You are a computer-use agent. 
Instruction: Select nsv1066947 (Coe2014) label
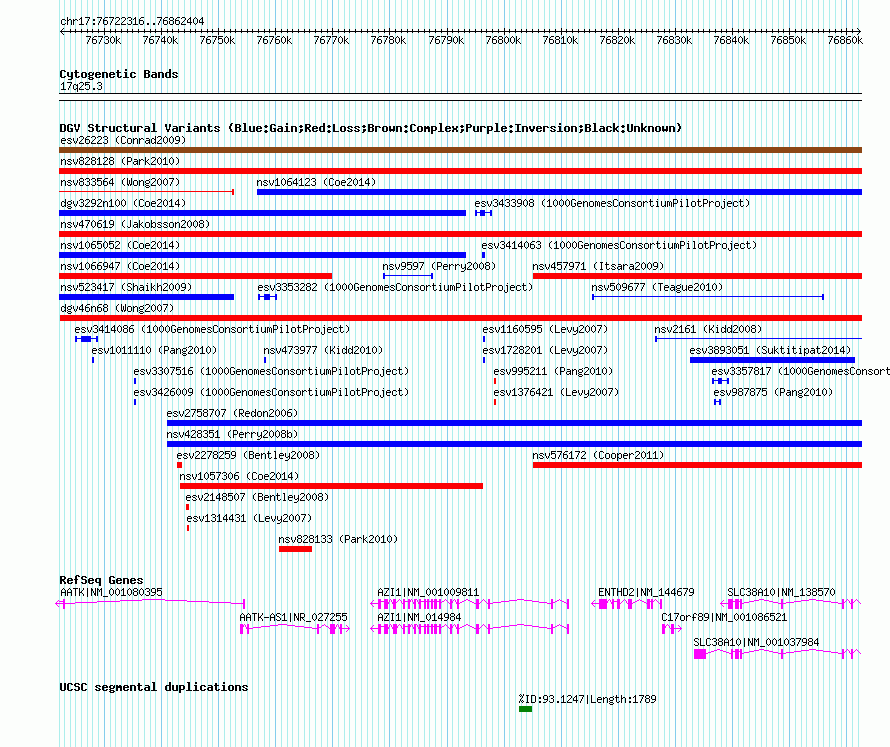point(120,266)
